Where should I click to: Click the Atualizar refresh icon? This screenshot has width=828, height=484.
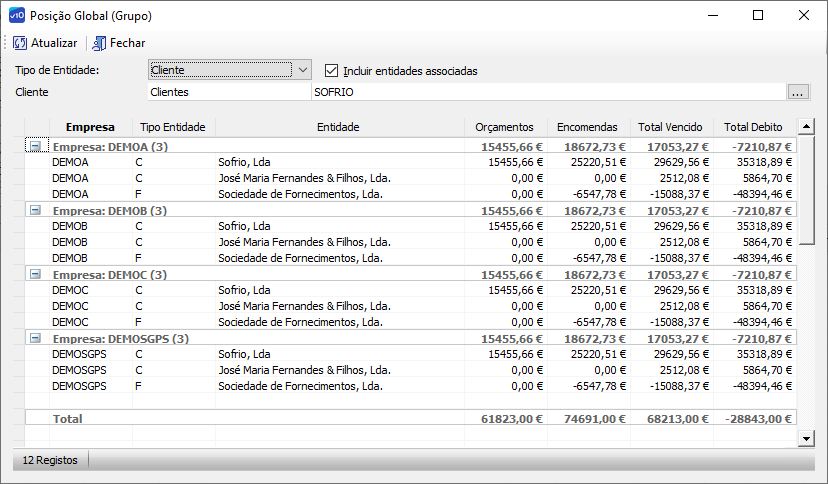20,43
